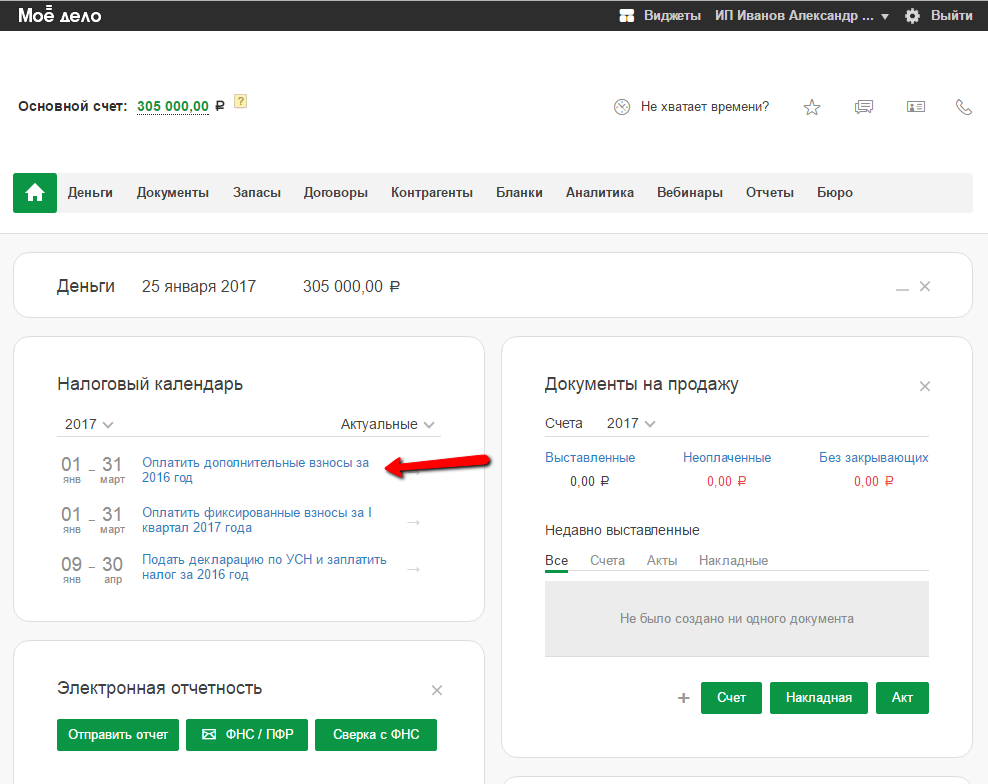Viewport: 988px width, 784px height.
Task: Create a new Накладная
Action: coord(819,698)
